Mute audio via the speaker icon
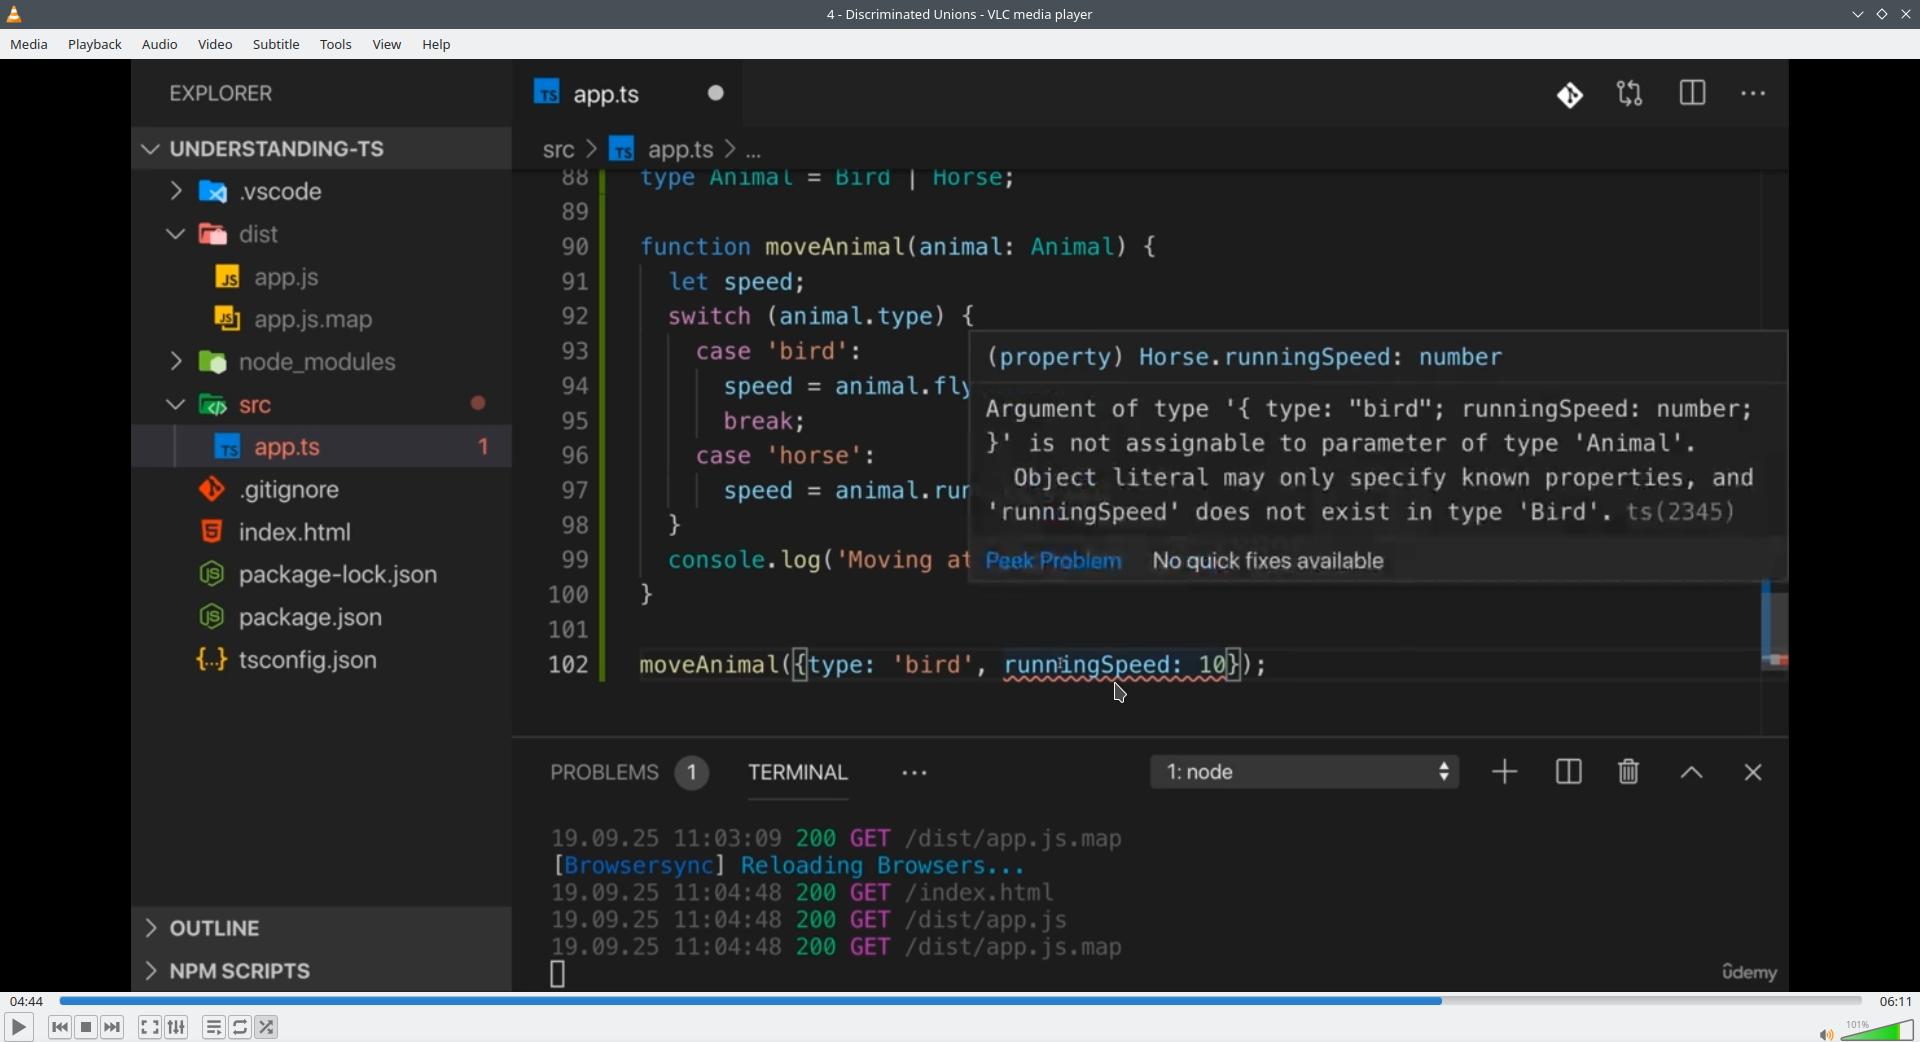Screen dimensions: 1920x1042 (x=1825, y=1034)
